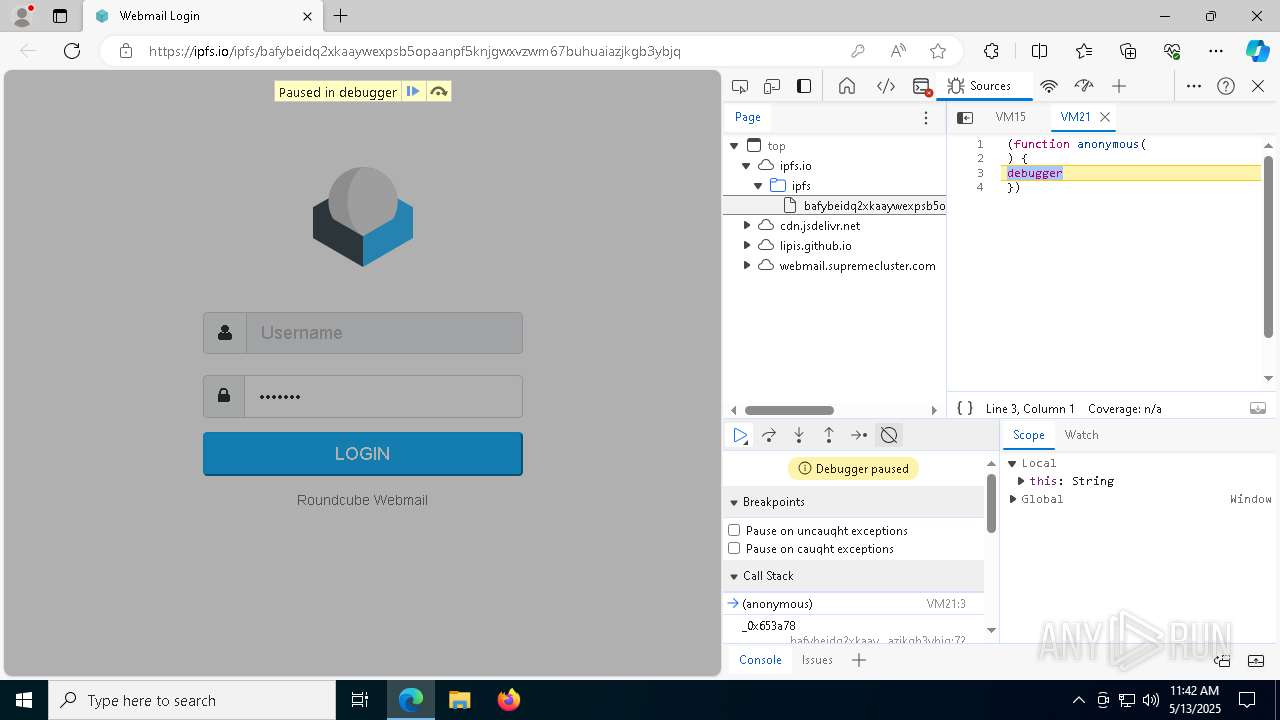
Task: Deactivate breakpoints icon in debugger toolbar
Action: 889,435
